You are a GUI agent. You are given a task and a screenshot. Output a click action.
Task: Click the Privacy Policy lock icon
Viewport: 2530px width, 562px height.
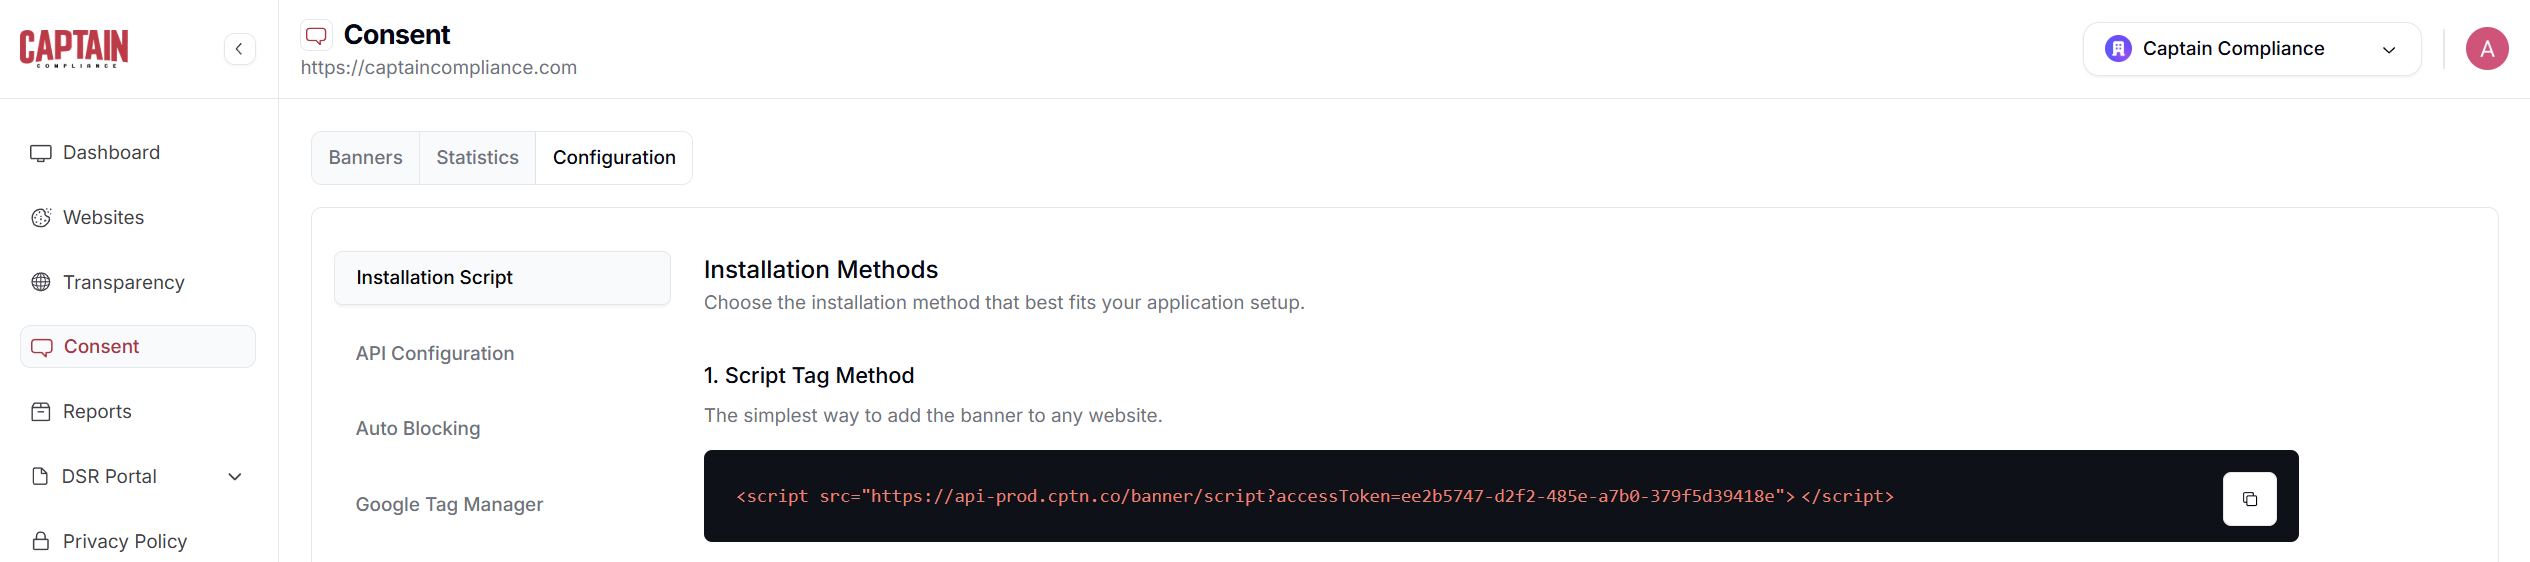(41, 541)
